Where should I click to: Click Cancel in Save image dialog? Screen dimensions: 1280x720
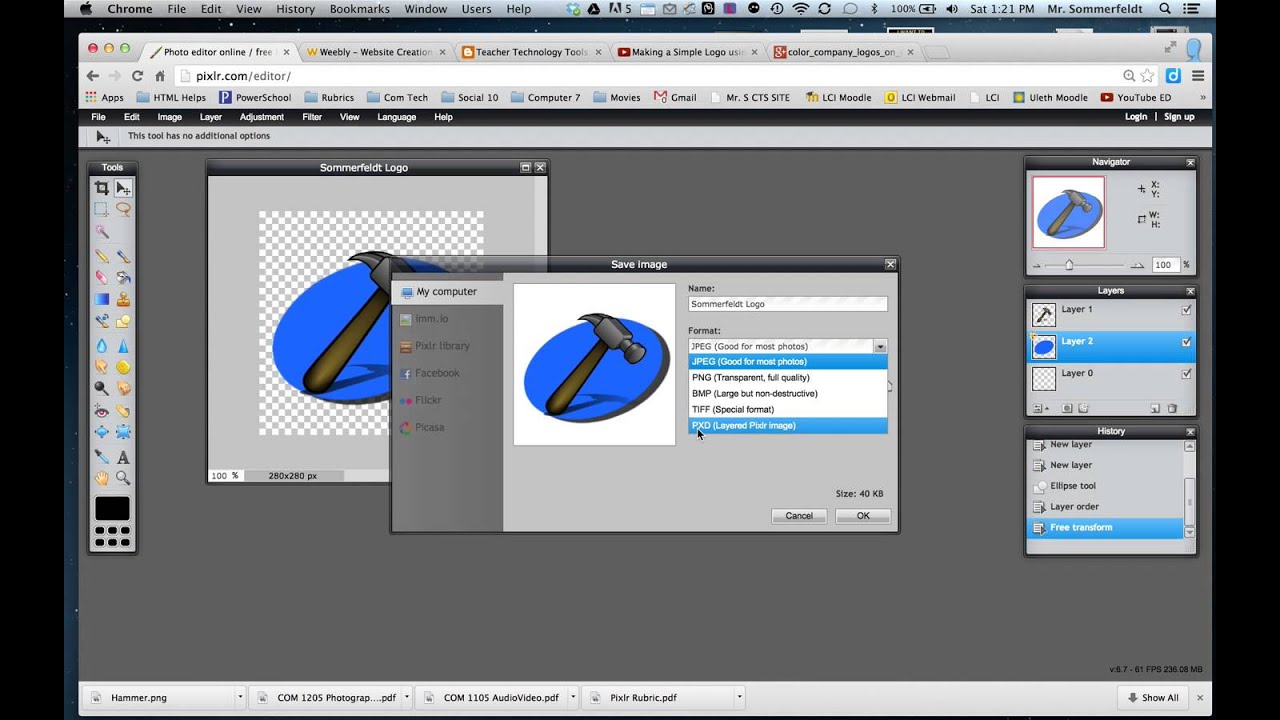[x=799, y=516]
